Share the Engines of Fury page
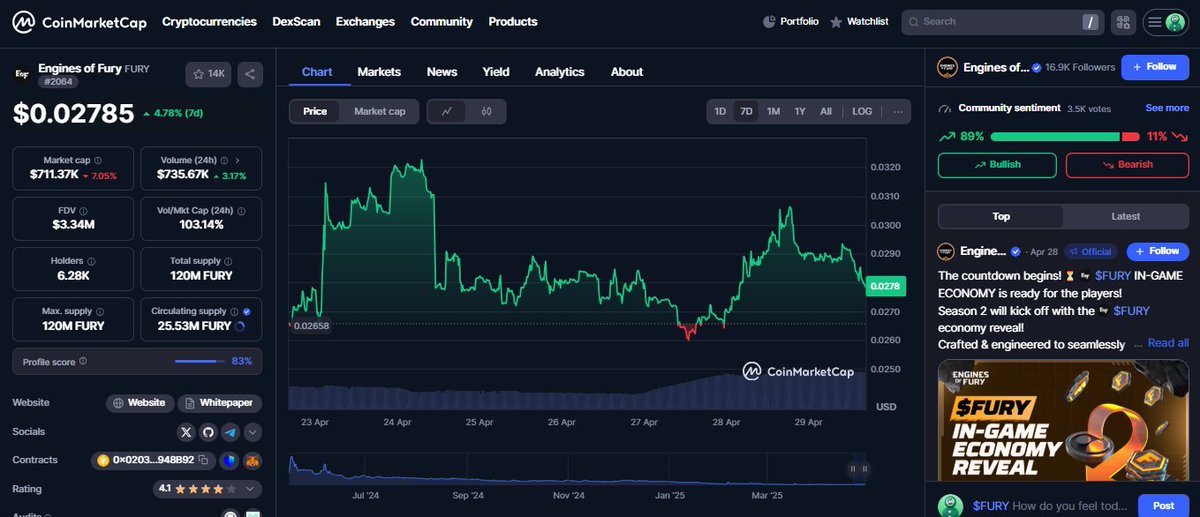 tap(250, 73)
